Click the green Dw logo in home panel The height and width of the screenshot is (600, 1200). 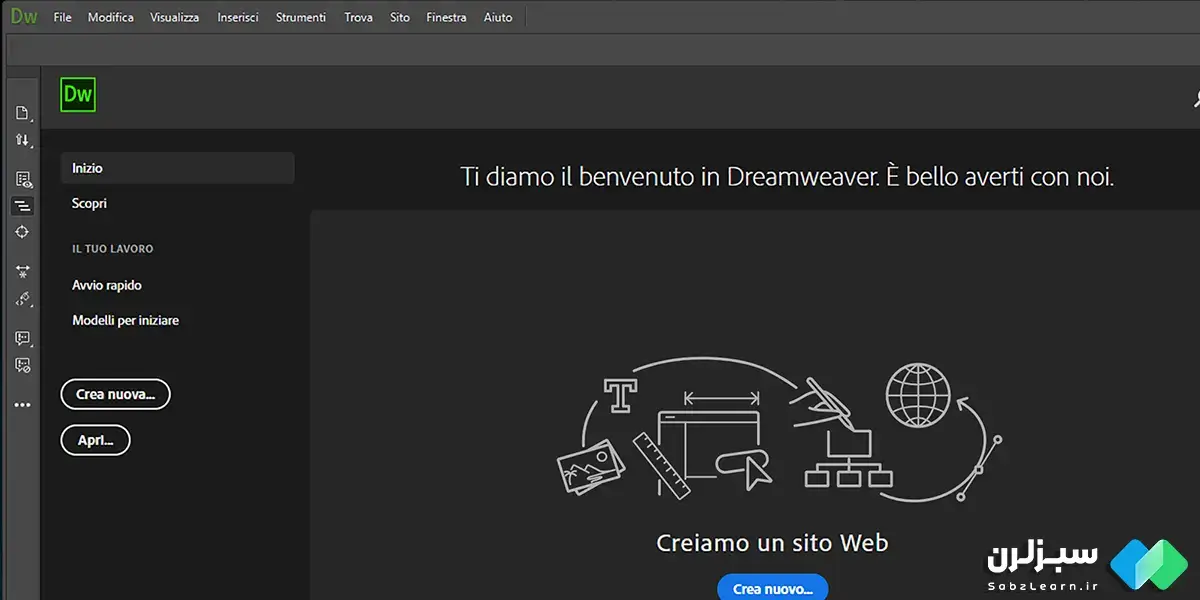click(77, 95)
